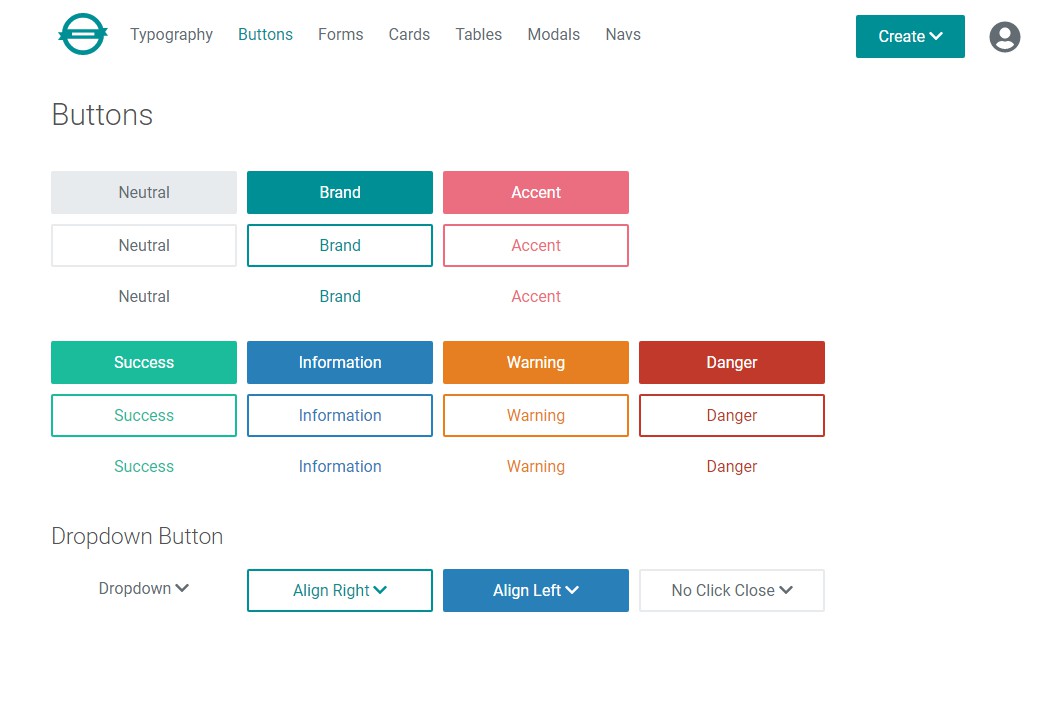
Task: Open the Cards nav item
Action: 409,35
